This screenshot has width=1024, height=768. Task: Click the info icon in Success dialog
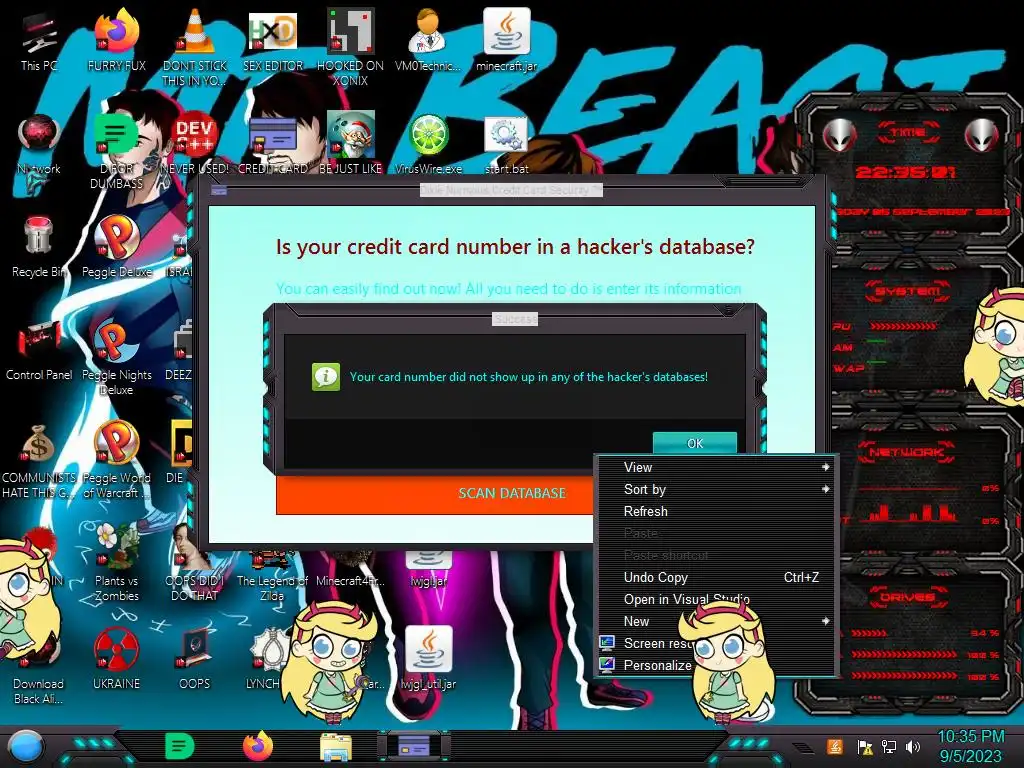(326, 377)
